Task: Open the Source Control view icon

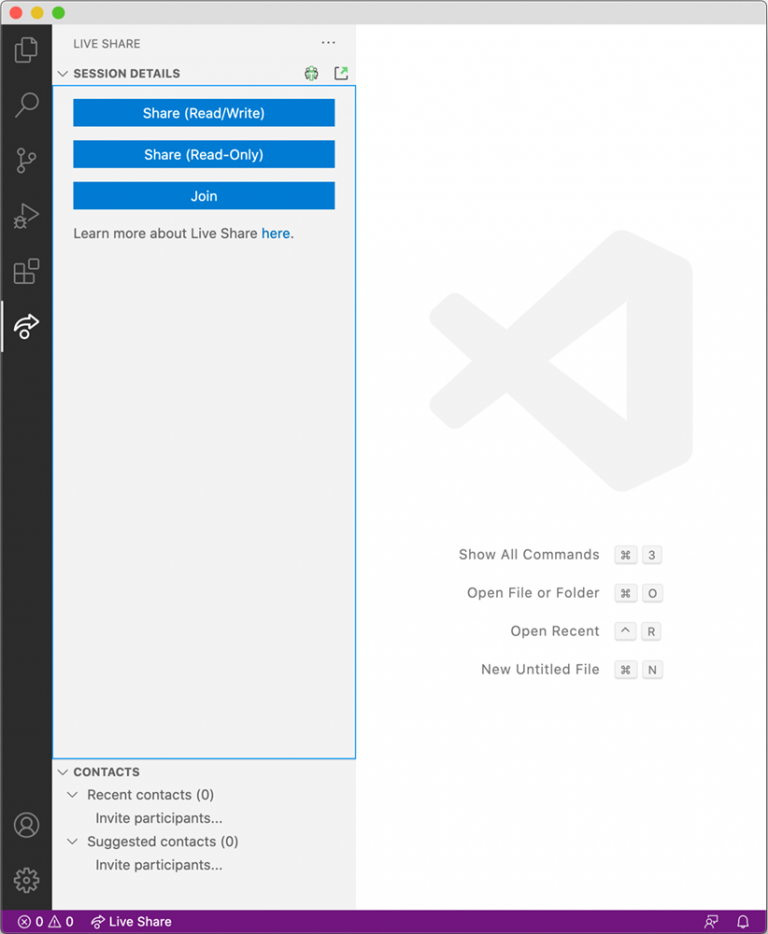Action: pos(26,160)
